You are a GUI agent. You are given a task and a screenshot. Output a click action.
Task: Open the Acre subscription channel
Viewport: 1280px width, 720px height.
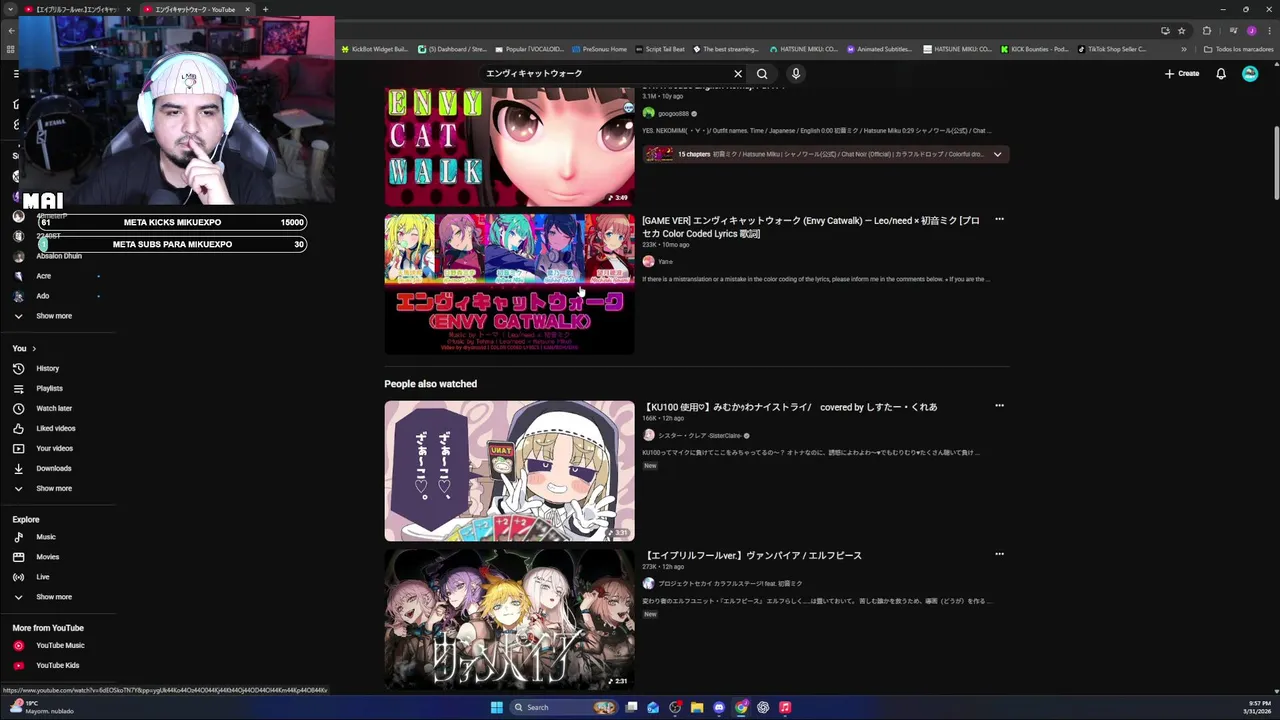[x=44, y=276]
